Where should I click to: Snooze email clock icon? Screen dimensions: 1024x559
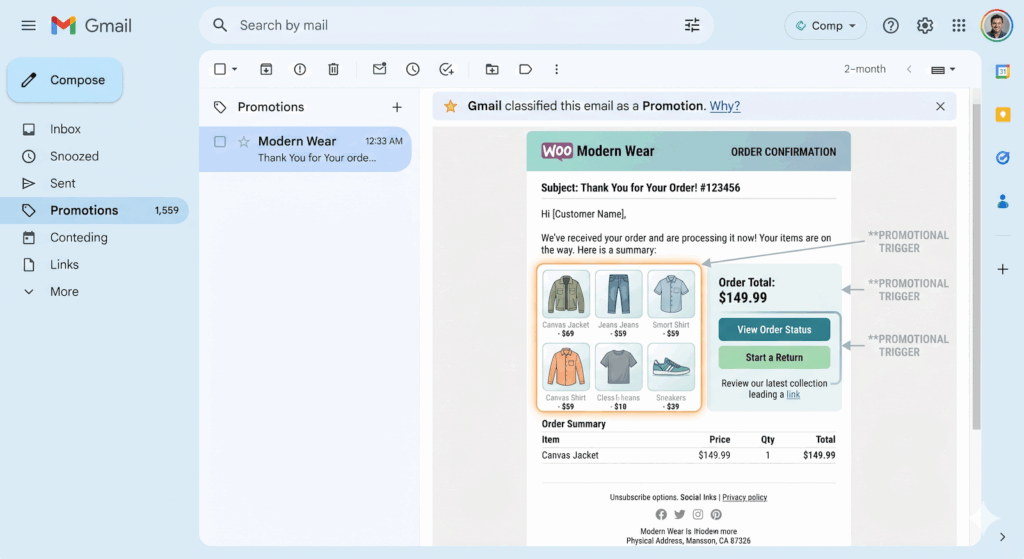(413, 69)
